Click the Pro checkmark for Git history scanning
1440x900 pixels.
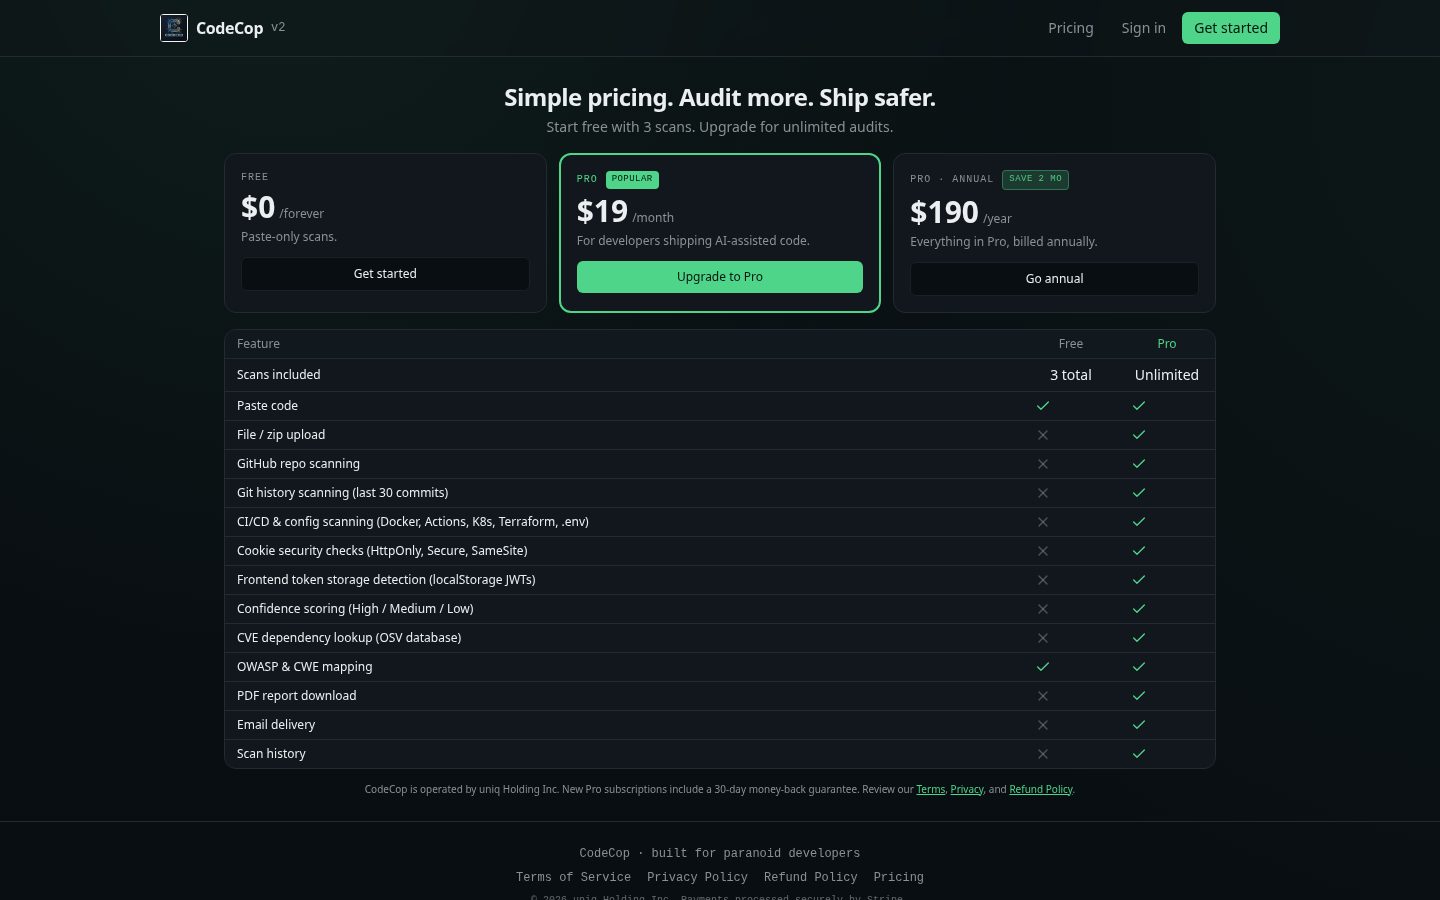point(1139,493)
